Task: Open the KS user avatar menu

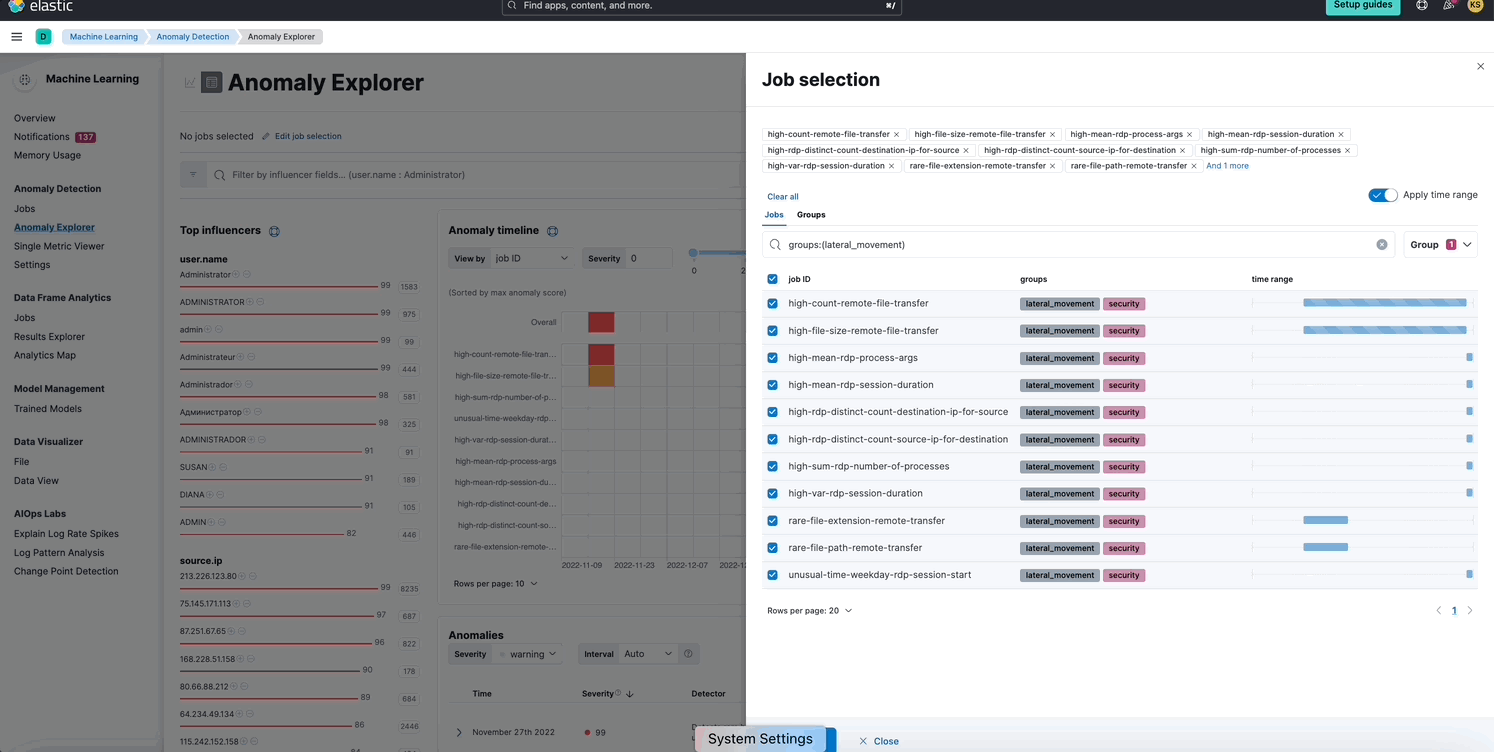Action: 1475,6
